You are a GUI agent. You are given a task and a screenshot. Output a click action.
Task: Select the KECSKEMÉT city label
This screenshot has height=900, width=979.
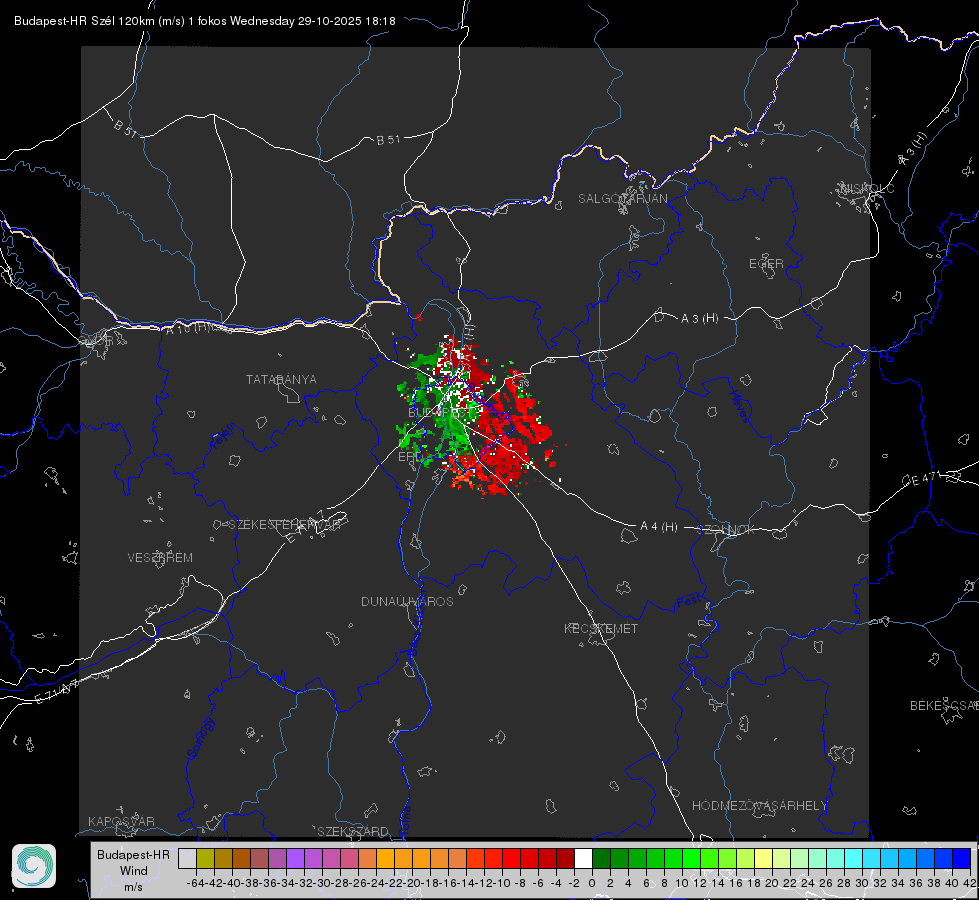(x=601, y=628)
